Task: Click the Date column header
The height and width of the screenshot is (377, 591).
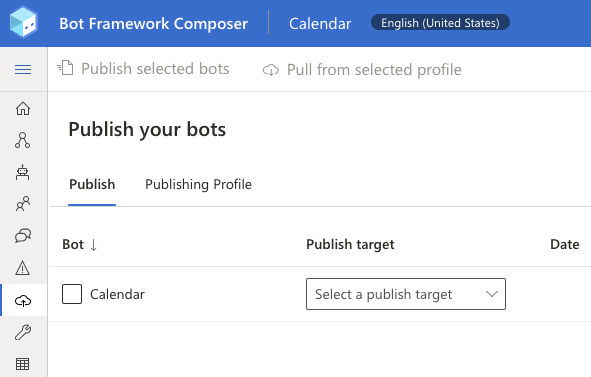Action: click(x=565, y=244)
